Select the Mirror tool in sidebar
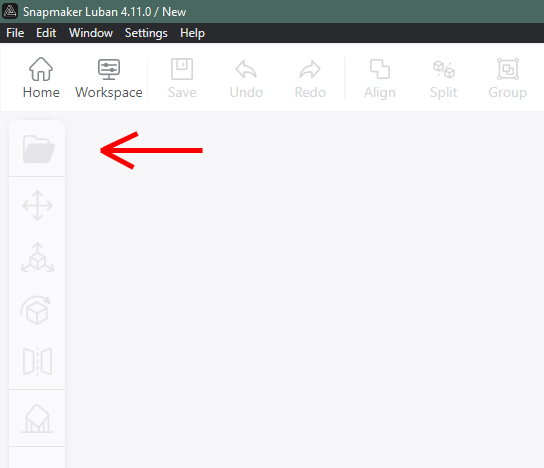This screenshot has height=468, width=544. pos(37,361)
